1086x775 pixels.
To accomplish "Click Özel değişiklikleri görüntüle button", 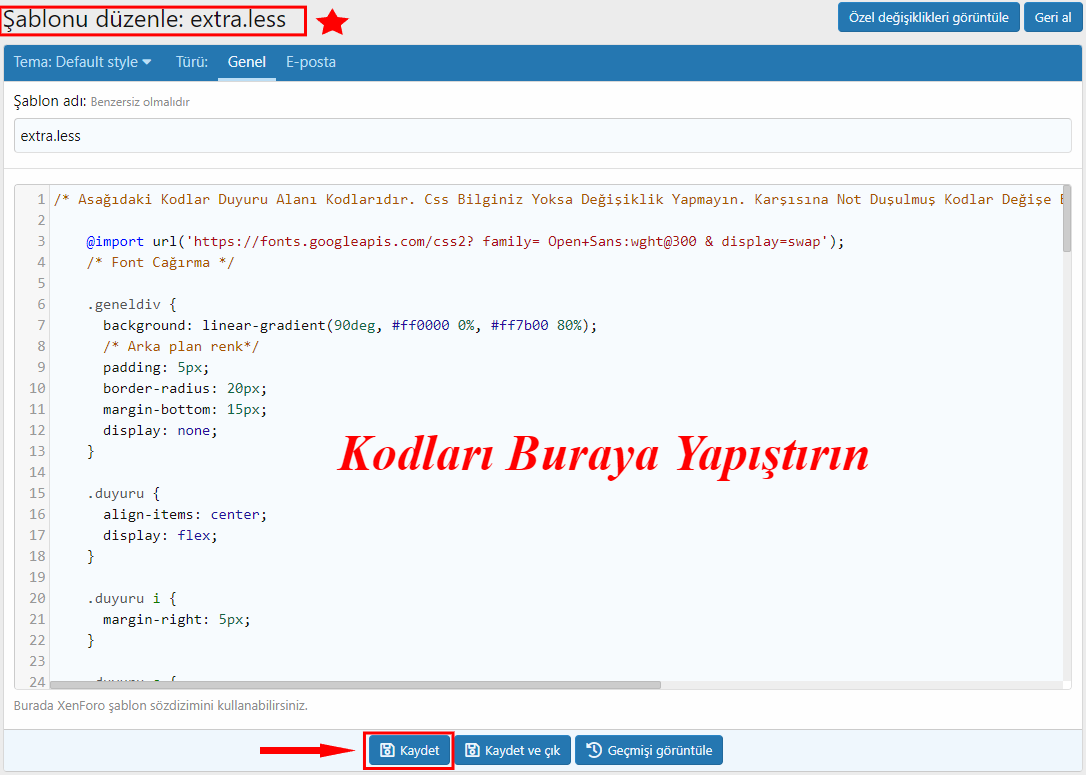I will pos(928,17).
